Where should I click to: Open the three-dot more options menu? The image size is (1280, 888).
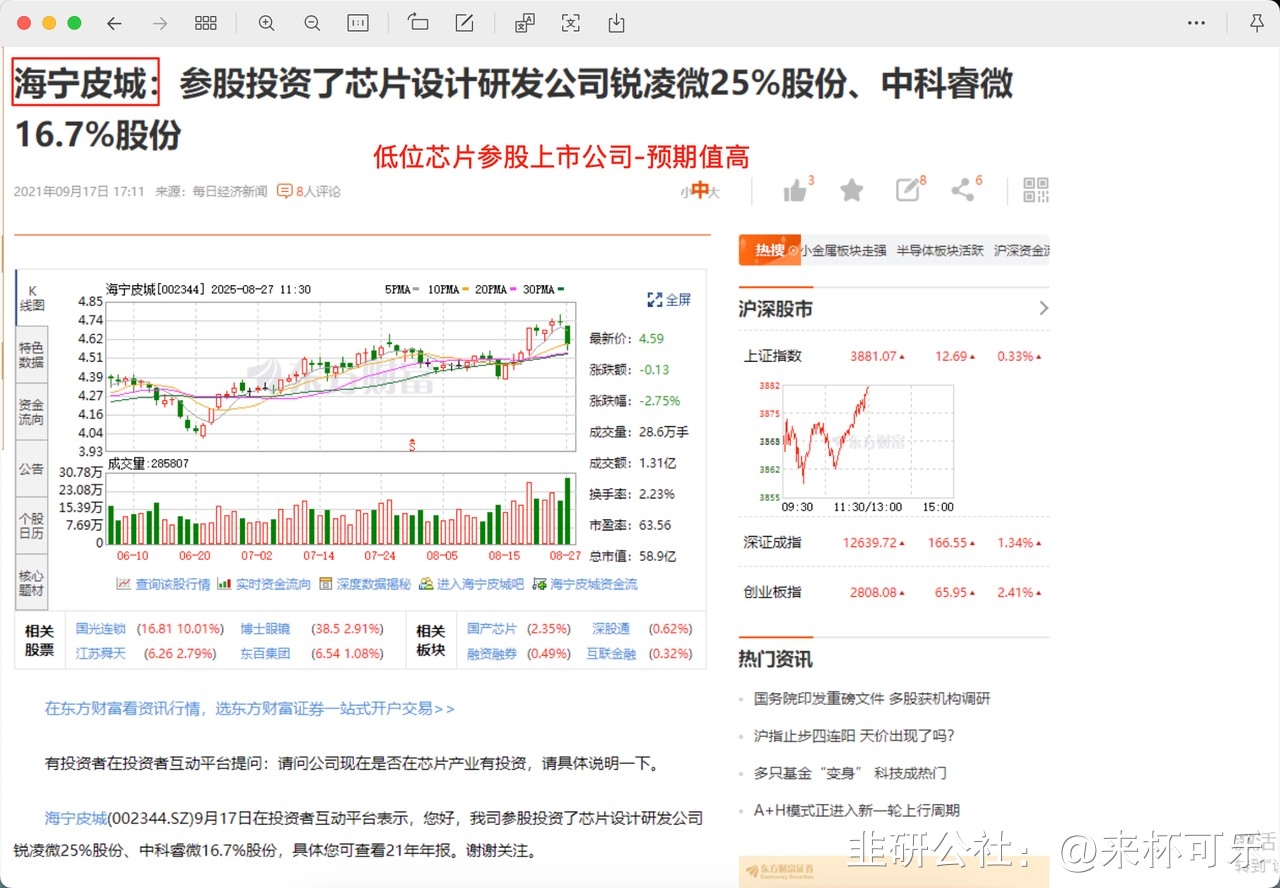(1196, 23)
